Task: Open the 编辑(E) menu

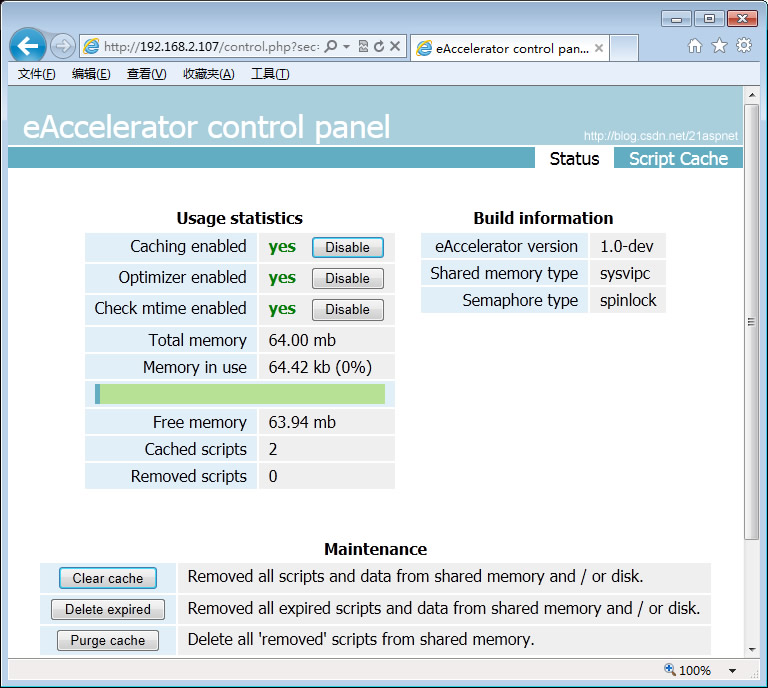Action: tap(91, 74)
